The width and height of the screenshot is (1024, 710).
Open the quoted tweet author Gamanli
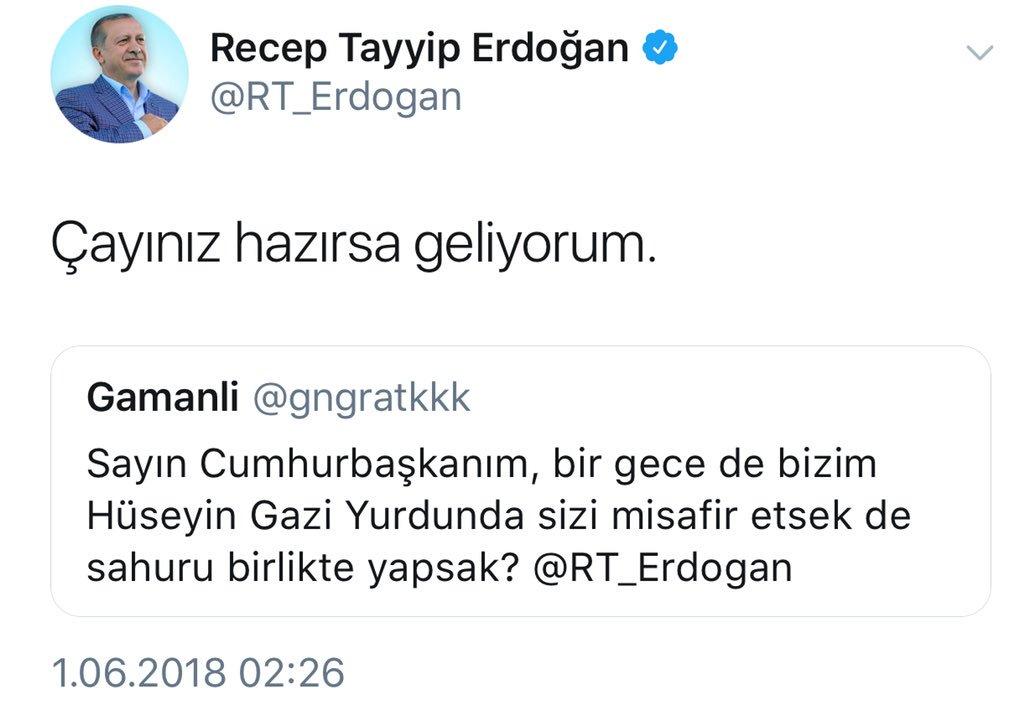pos(162,398)
